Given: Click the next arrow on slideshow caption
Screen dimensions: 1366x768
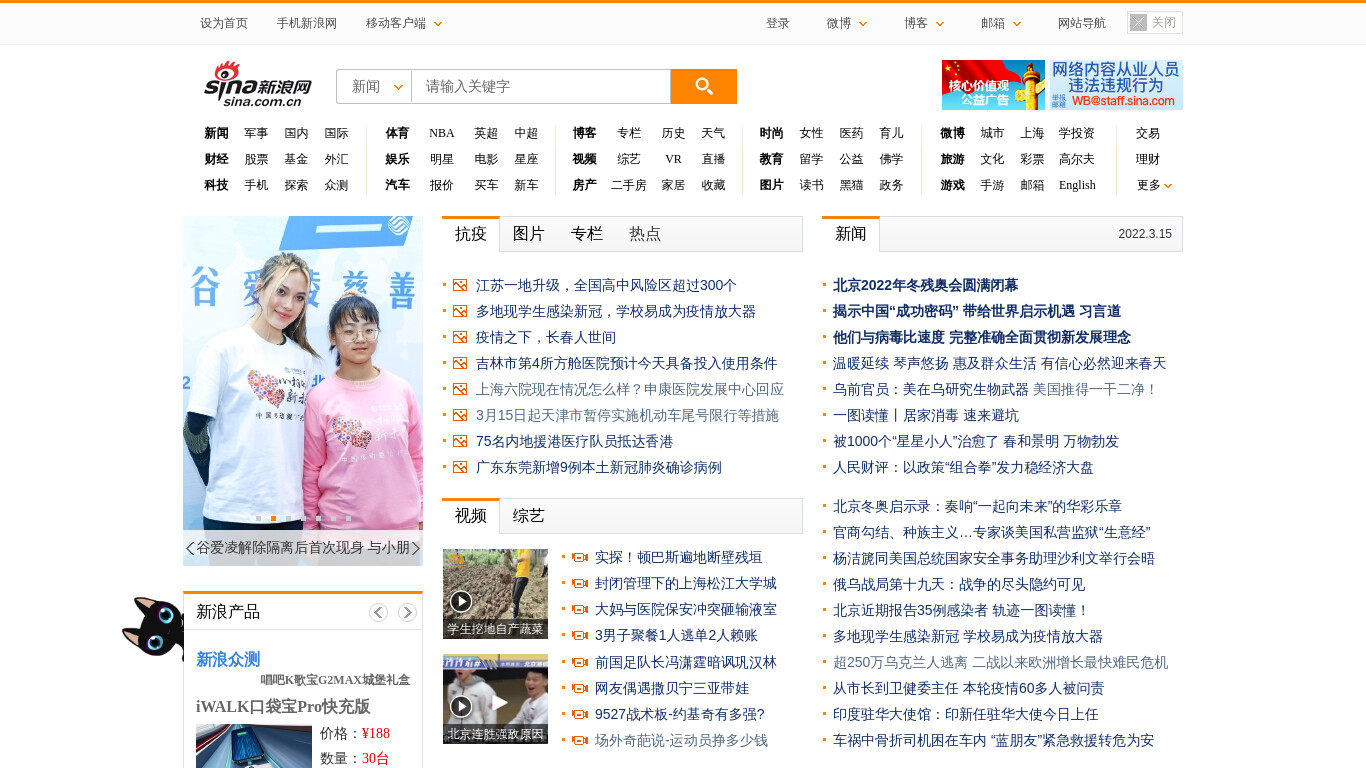Looking at the screenshot, I should (x=416, y=548).
